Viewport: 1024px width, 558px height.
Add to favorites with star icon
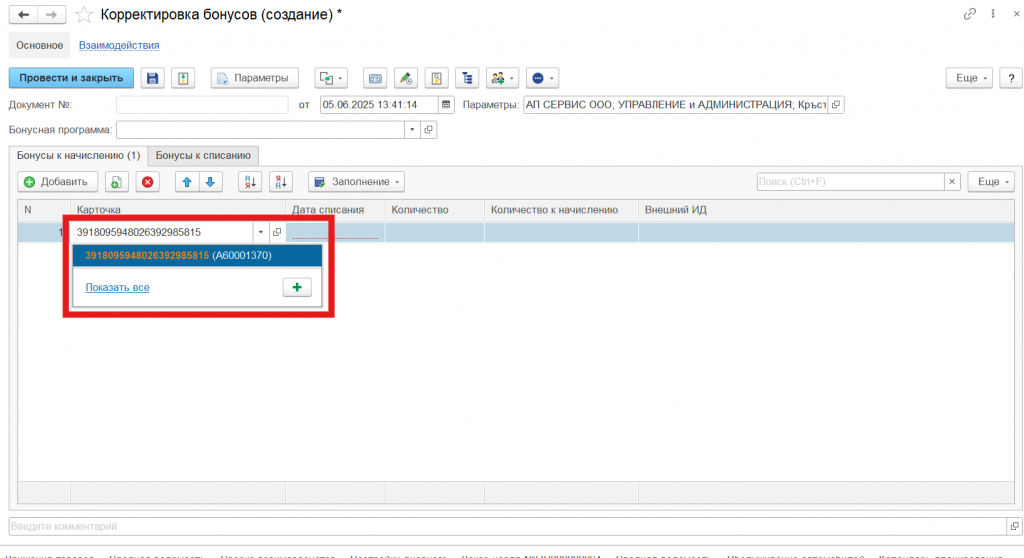pos(86,14)
